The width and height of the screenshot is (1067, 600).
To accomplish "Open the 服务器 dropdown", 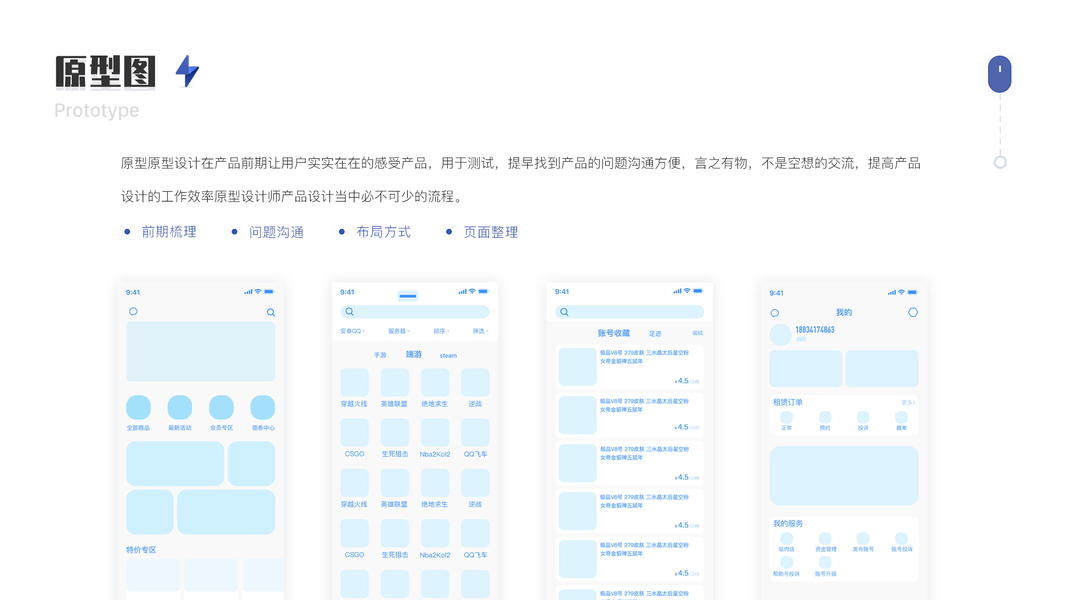I will [399, 331].
